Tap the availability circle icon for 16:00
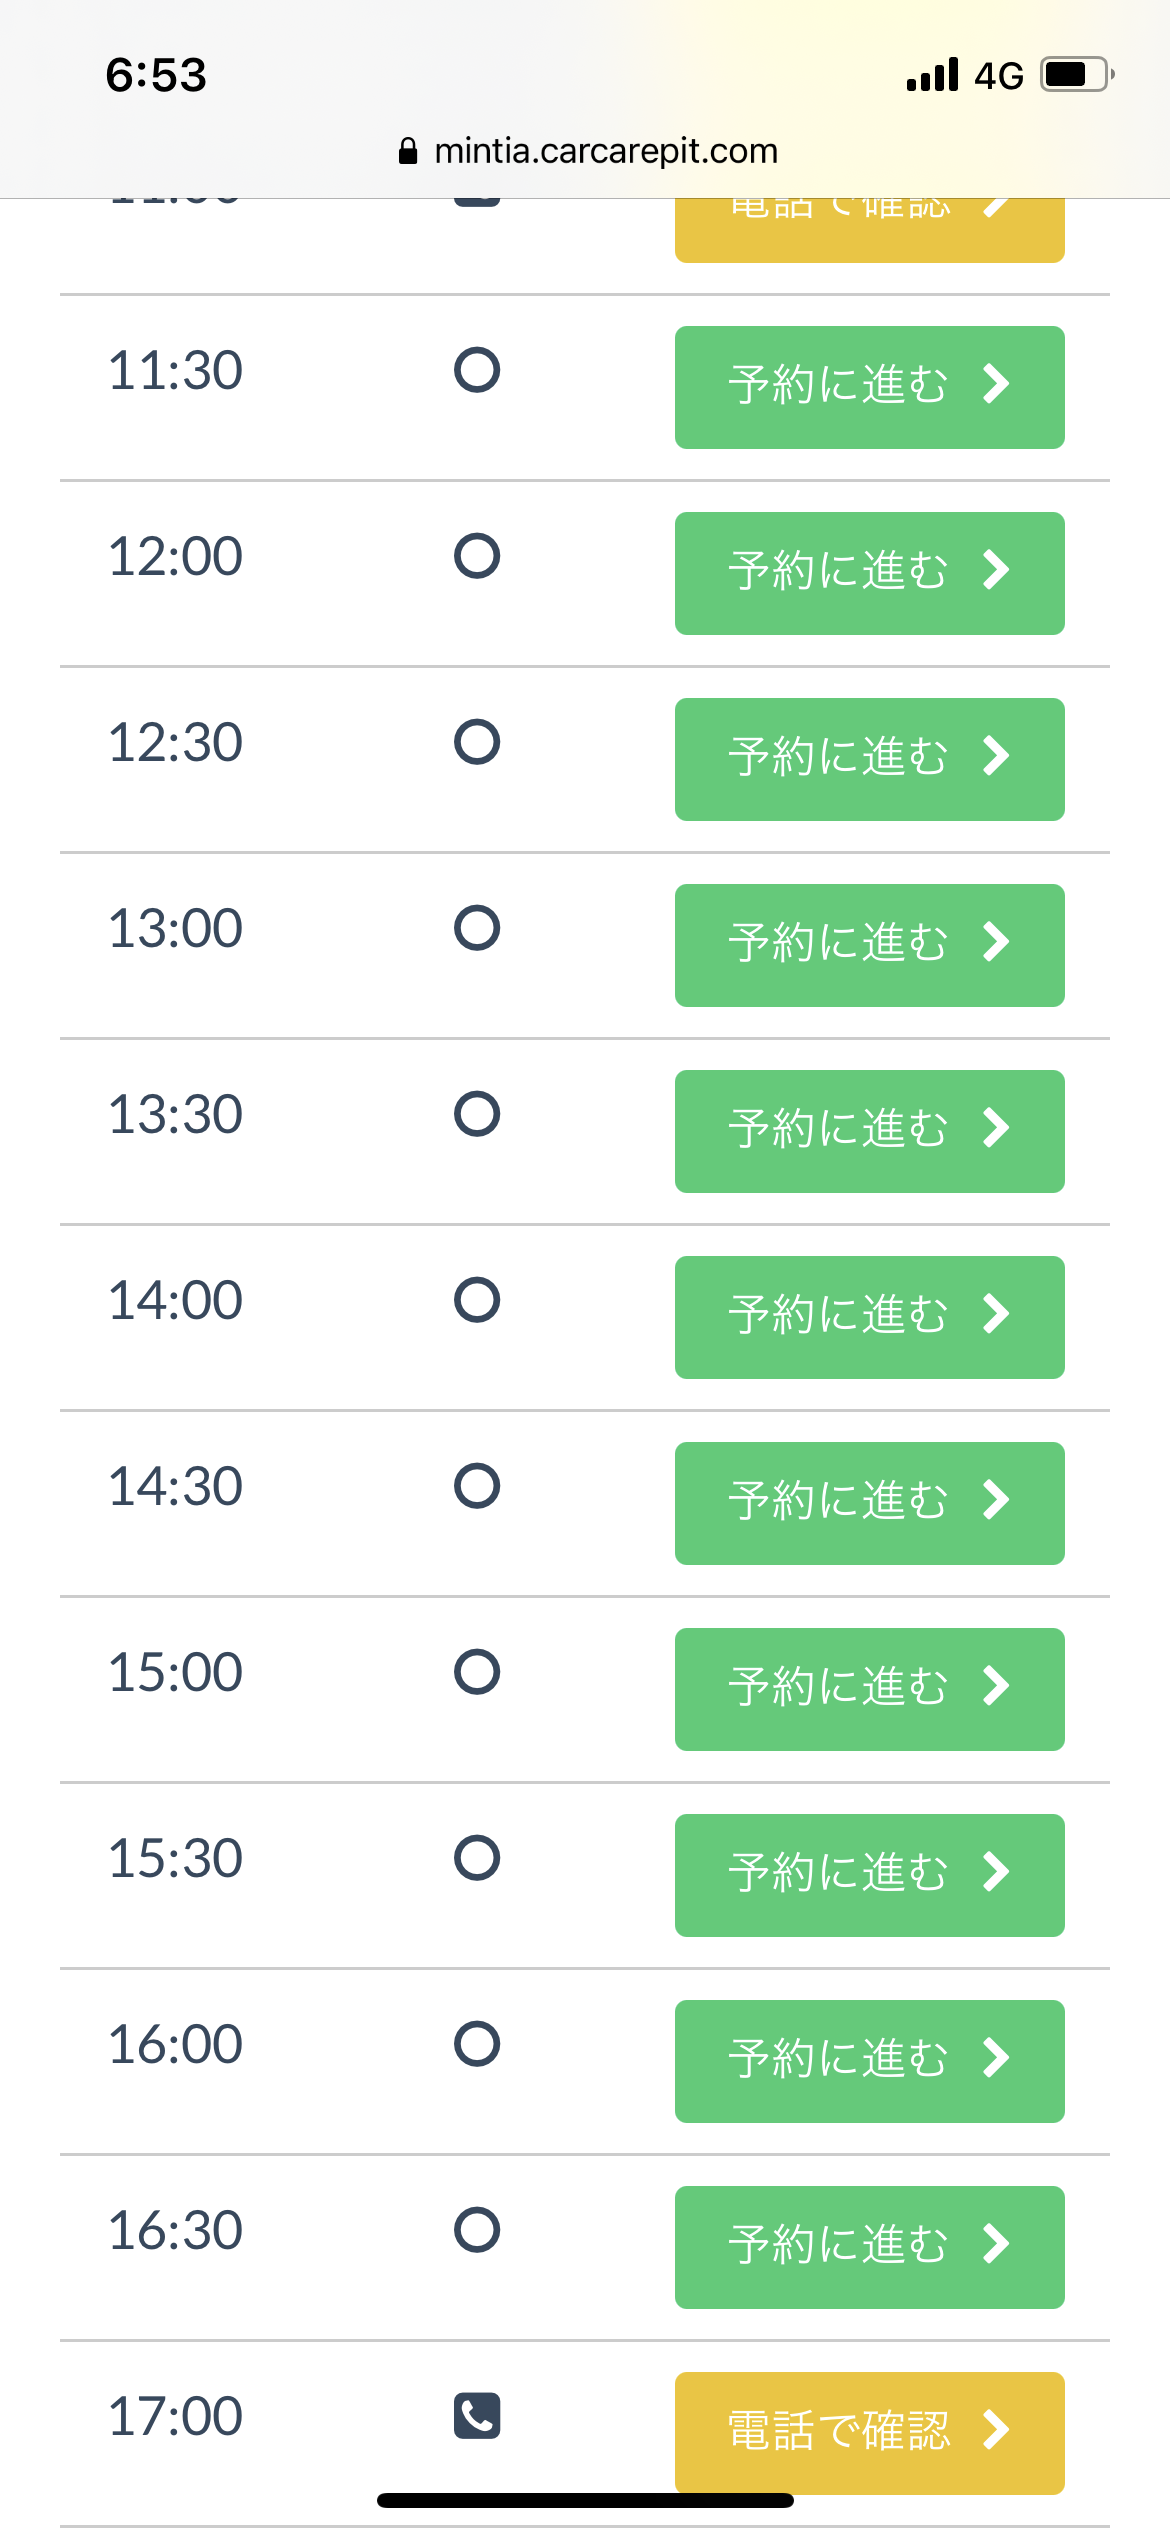This screenshot has height=2532, width=1170. pos(477,2044)
